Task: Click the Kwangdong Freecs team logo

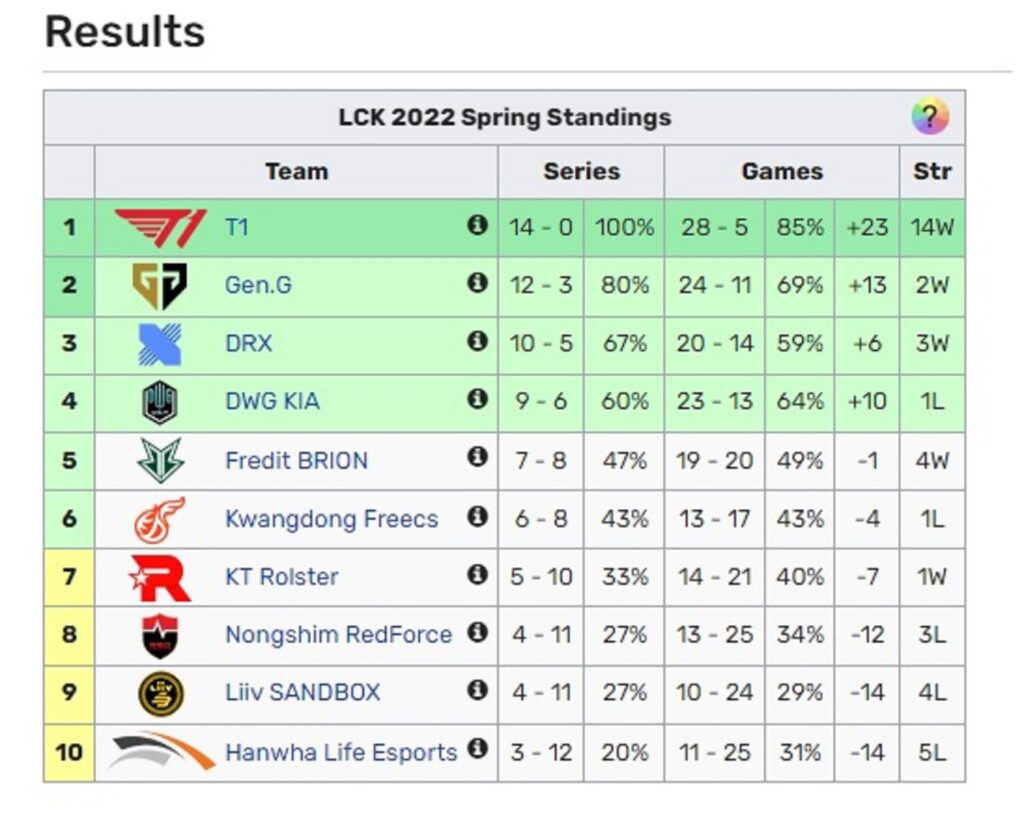Action: click(x=160, y=519)
